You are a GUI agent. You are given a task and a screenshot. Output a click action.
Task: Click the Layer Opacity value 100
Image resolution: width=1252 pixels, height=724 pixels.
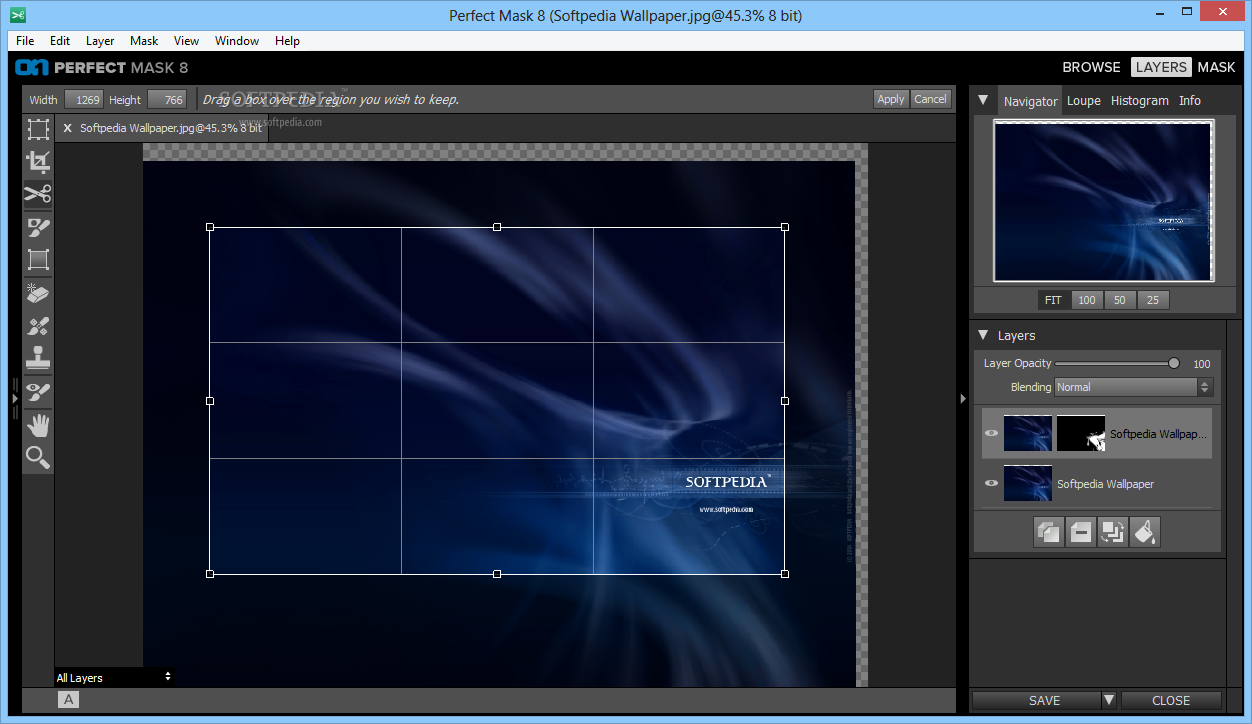coord(1202,364)
